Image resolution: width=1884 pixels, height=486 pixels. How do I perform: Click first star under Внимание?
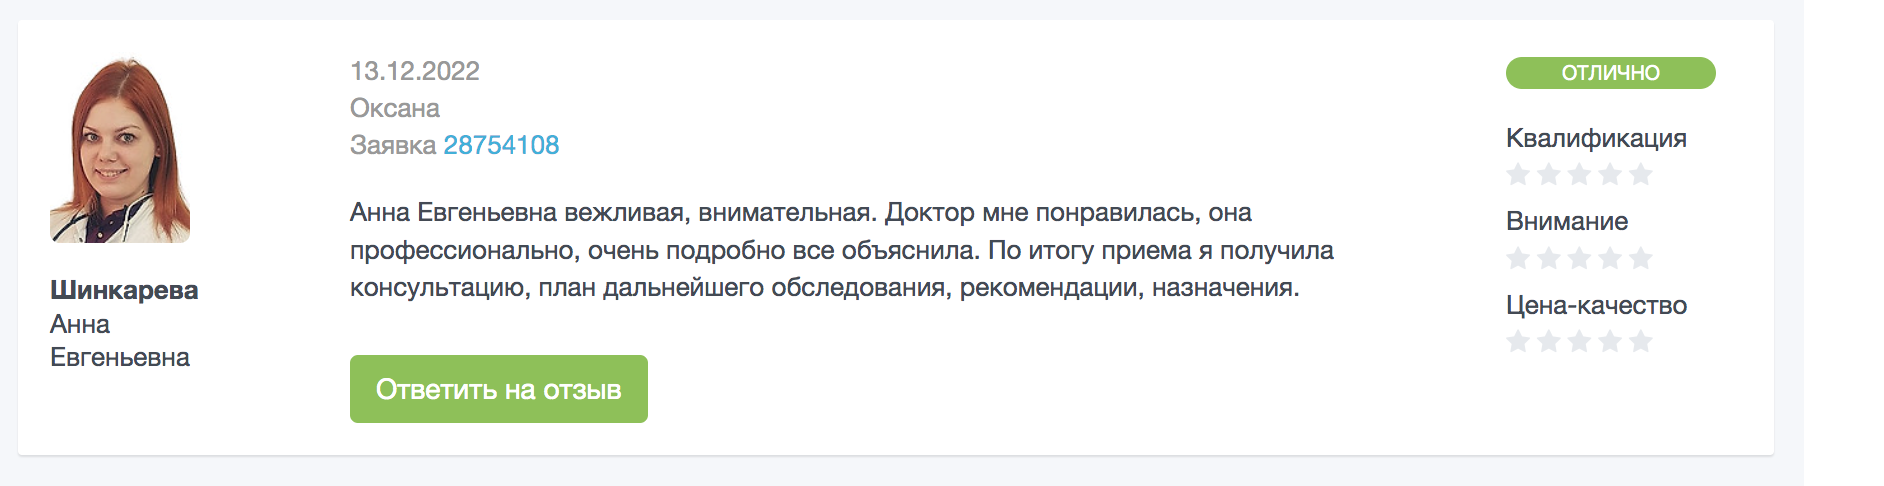point(1518,259)
